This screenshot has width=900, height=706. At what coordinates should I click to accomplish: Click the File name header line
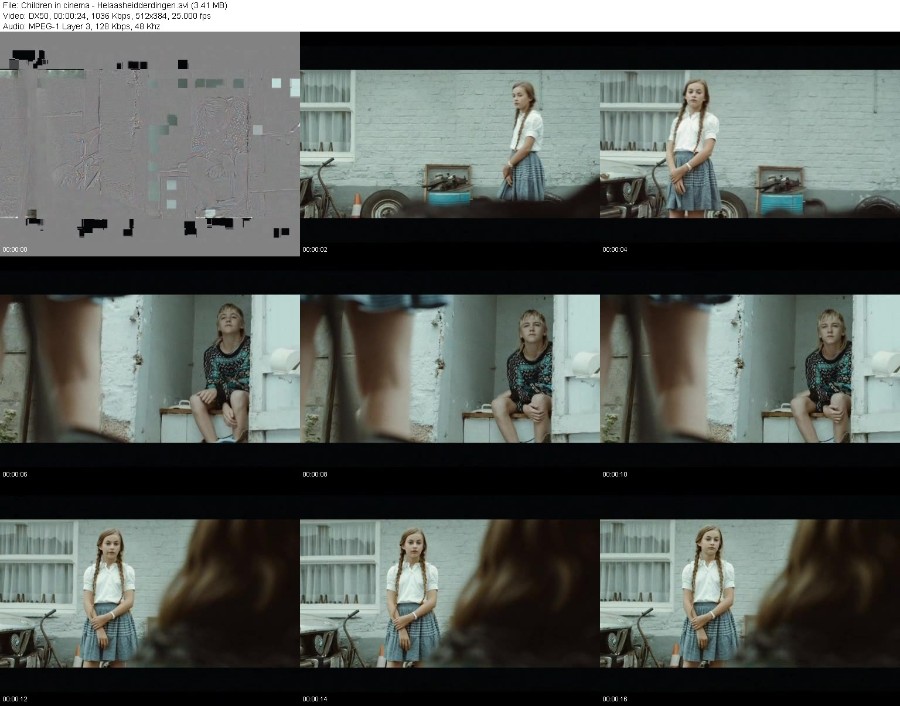[x=115, y=5]
